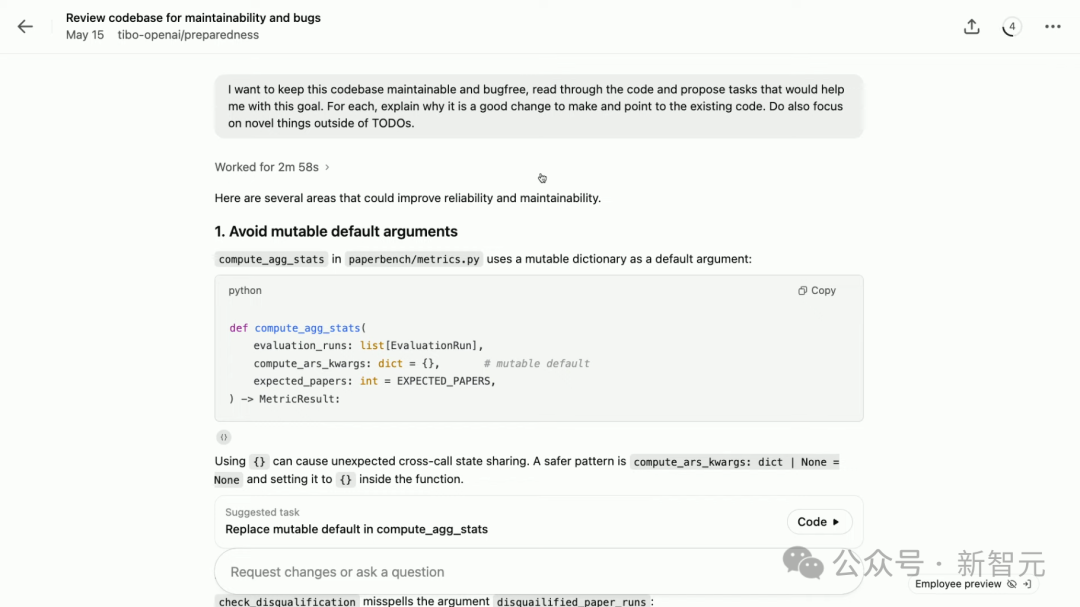The width and height of the screenshot is (1080, 607).
Task: Click the curly braces icon below code
Action: (x=224, y=437)
